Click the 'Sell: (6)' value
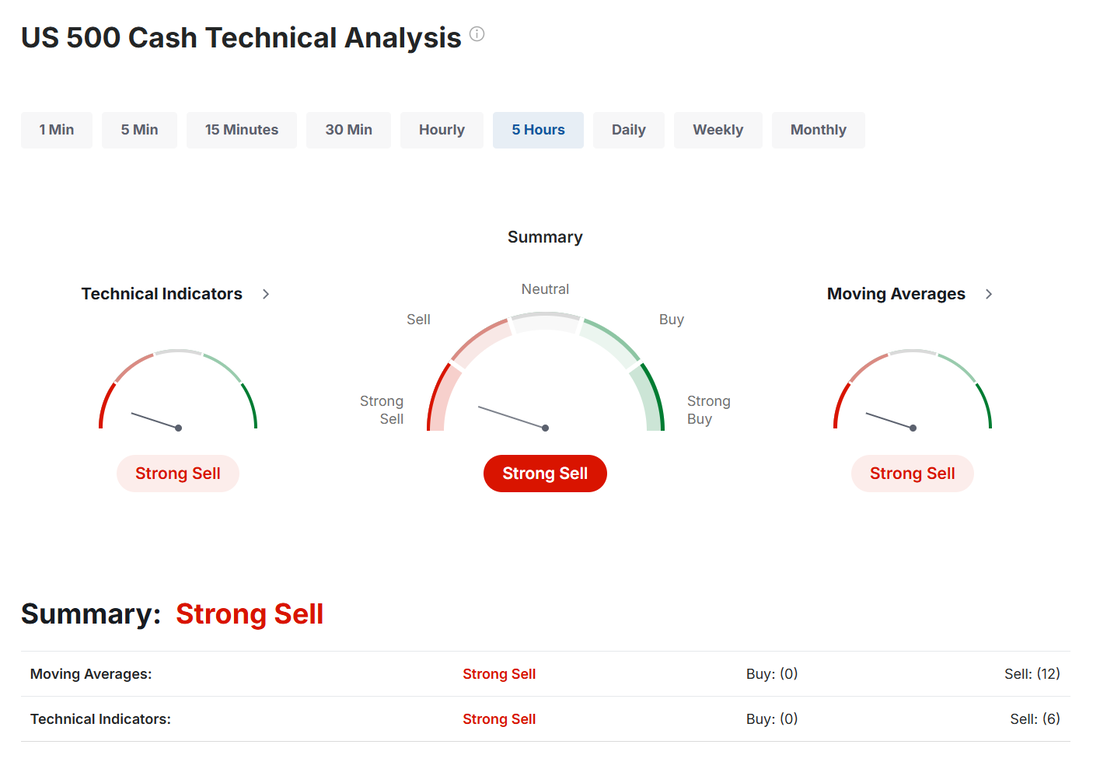Image resolution: width=1100 pixels, height=769 pixels. tap(1035, 719)
